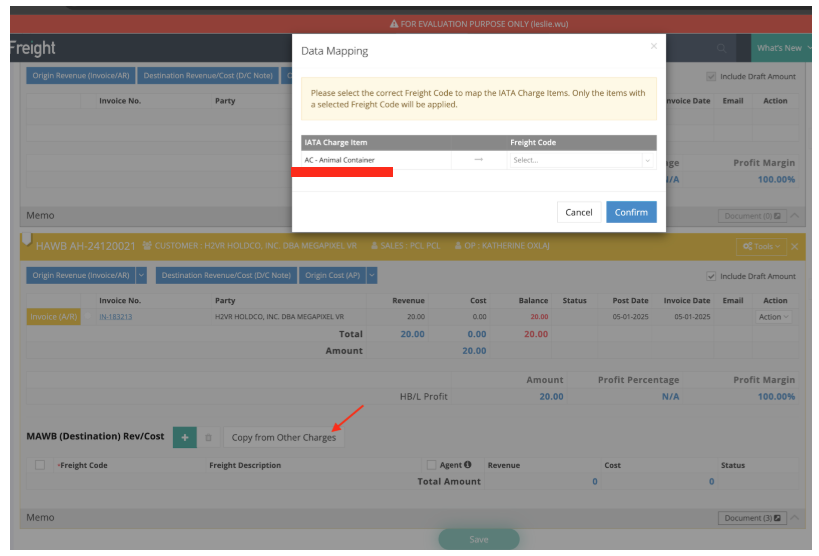
Task: Click Copy from Other Charges
Action: point(284,437)
